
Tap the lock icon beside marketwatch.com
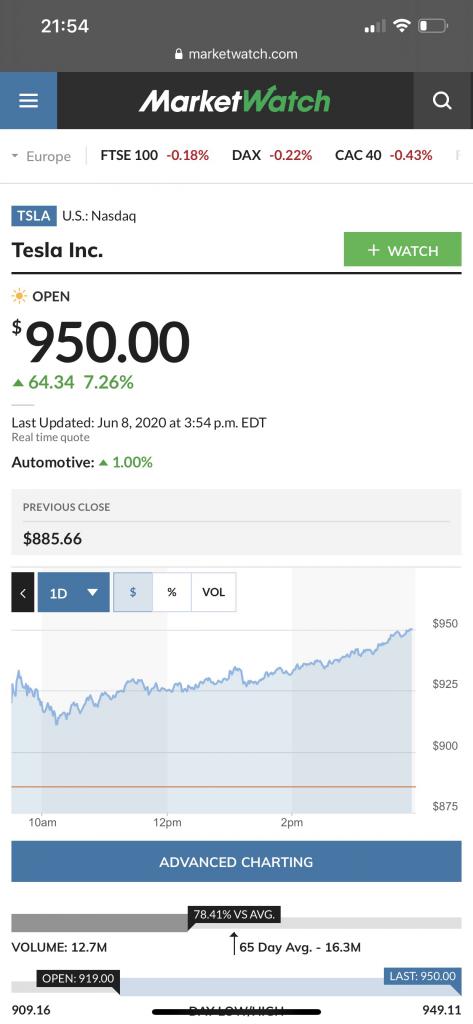pyautogui.click(x=179, y=54)
